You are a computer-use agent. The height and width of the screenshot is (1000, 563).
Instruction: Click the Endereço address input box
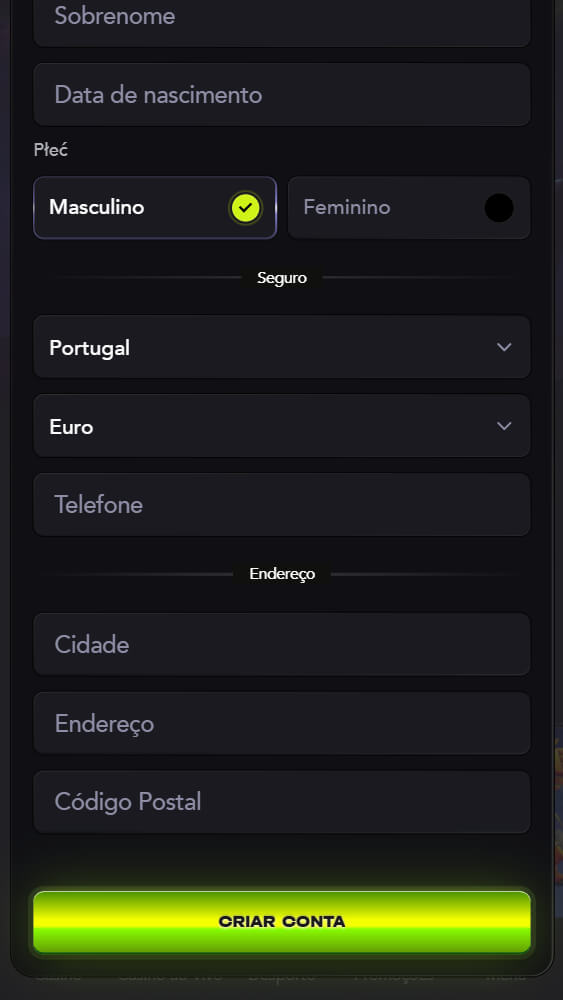coord(282,723)
